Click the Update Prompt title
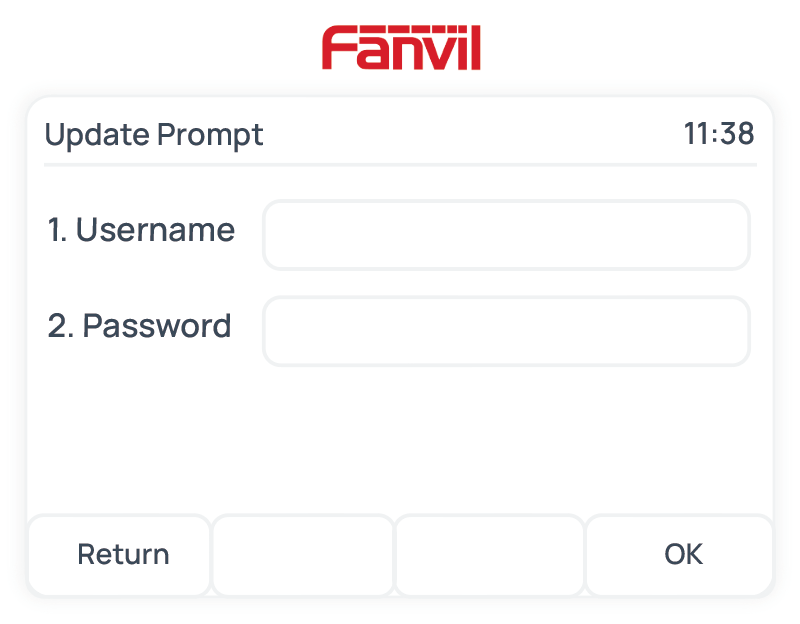This screenshot has width=800, height=624. point(153,134)
